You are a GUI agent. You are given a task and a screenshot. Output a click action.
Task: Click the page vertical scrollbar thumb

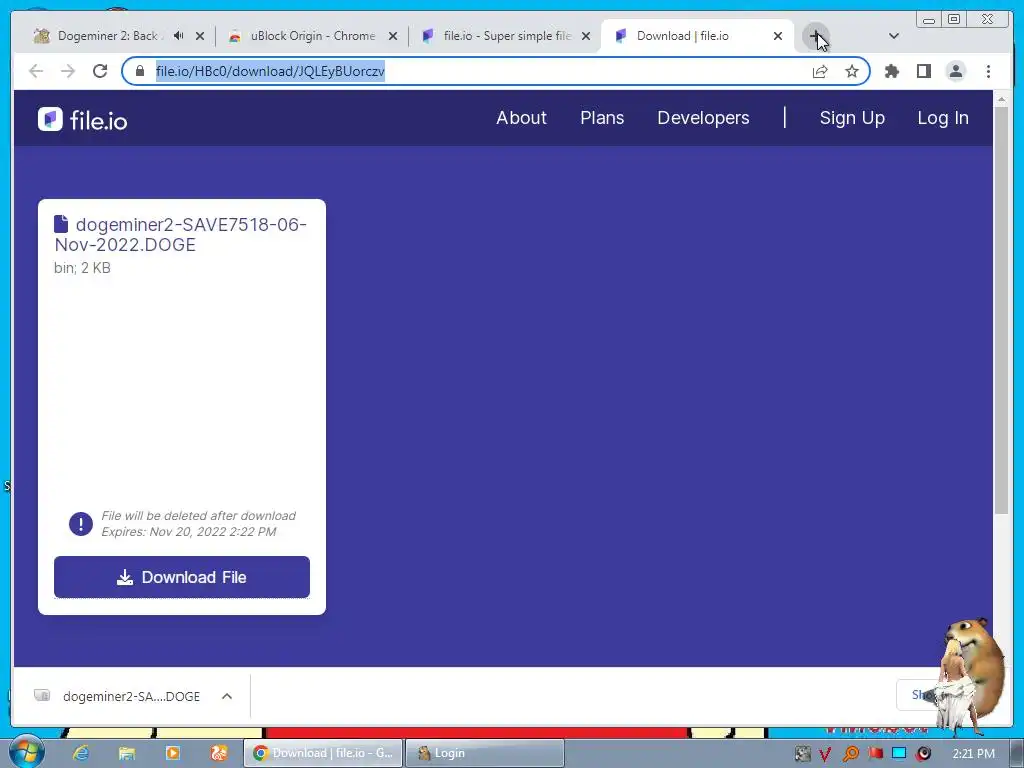(1001, 310)
